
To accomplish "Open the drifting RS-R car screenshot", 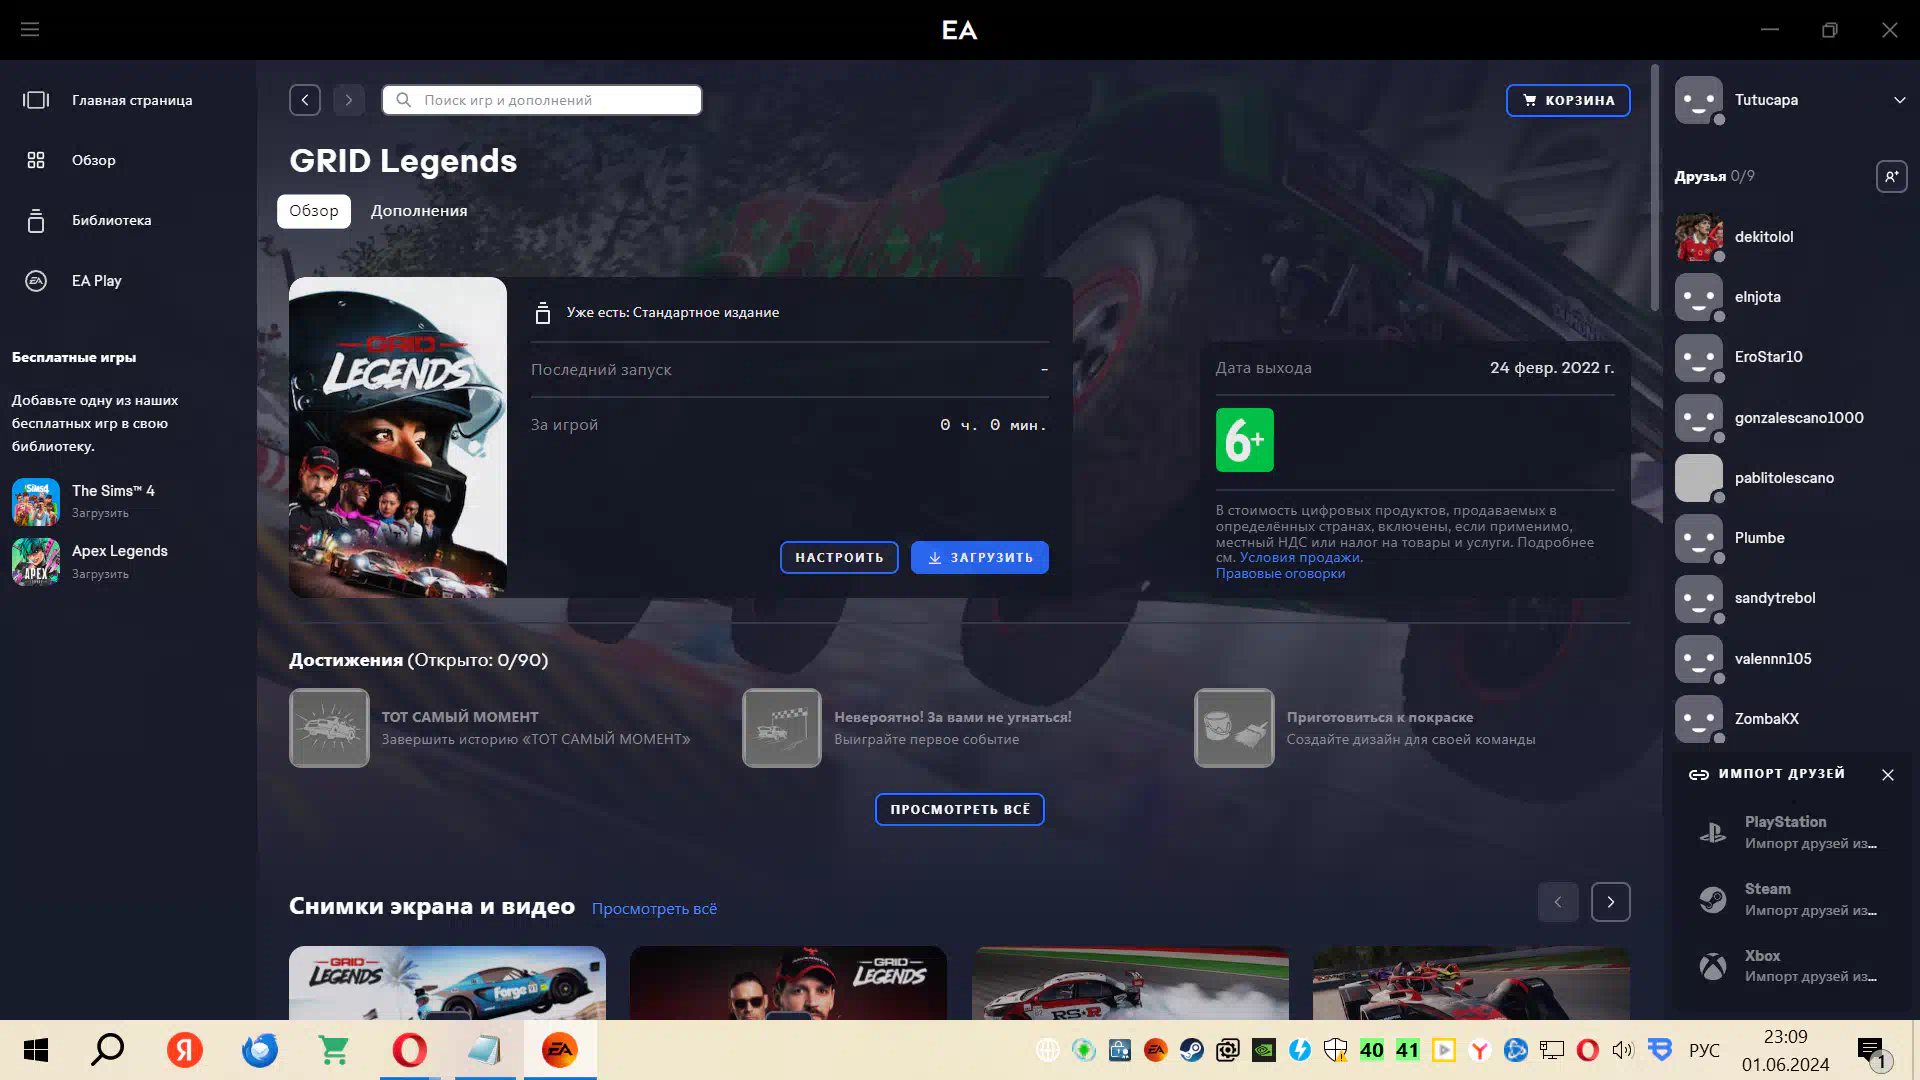I will click(1130, 983).
